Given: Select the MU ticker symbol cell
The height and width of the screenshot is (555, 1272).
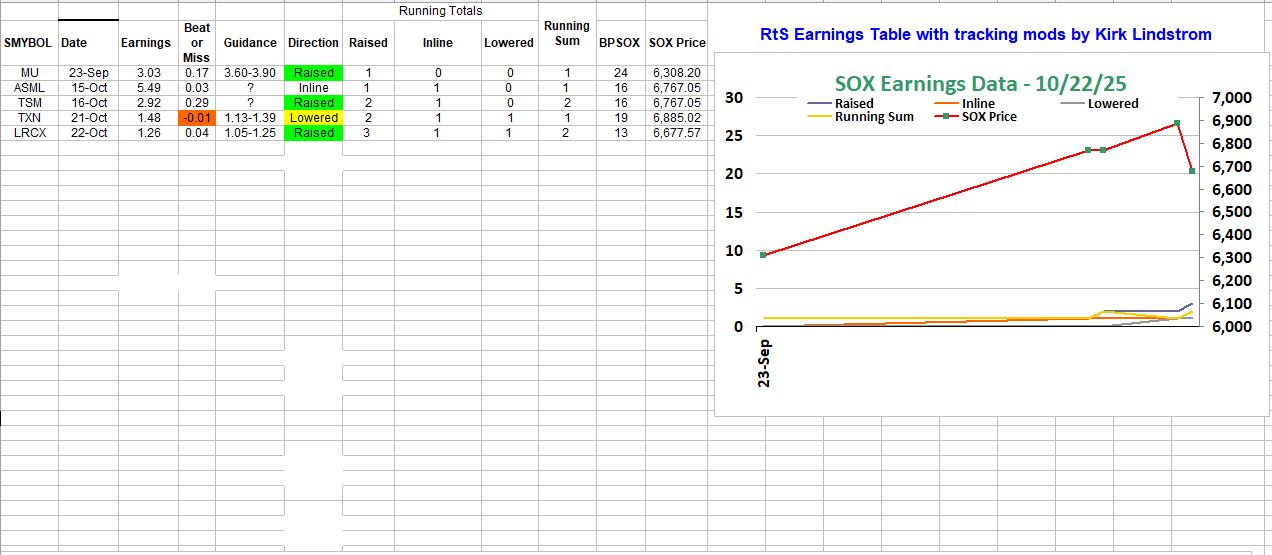Looking at the screenshot, I should tap(28, 73).
